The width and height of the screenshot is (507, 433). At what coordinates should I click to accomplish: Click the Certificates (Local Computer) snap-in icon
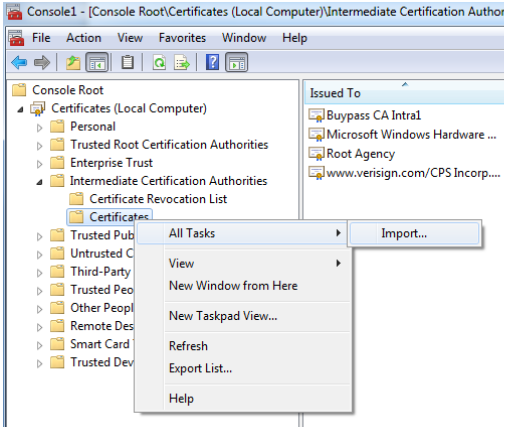coord(38,109)
